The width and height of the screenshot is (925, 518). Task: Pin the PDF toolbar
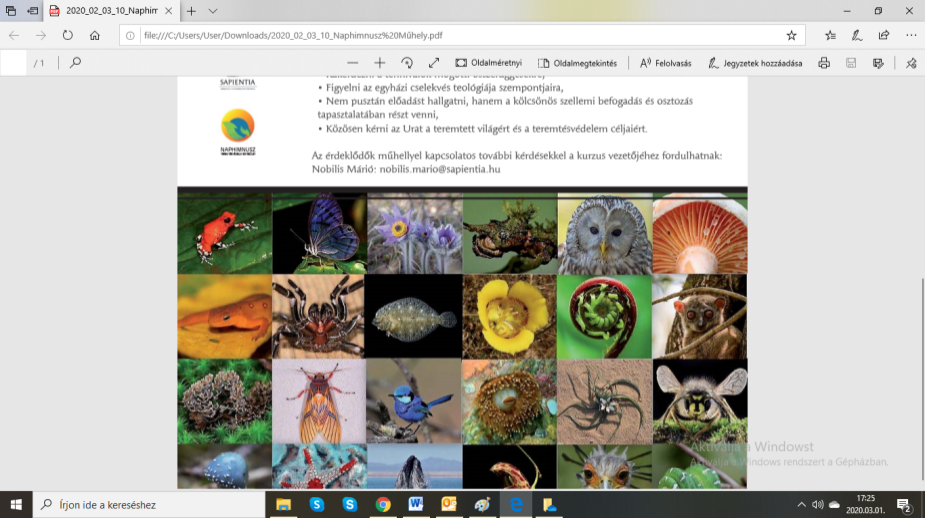911,63
